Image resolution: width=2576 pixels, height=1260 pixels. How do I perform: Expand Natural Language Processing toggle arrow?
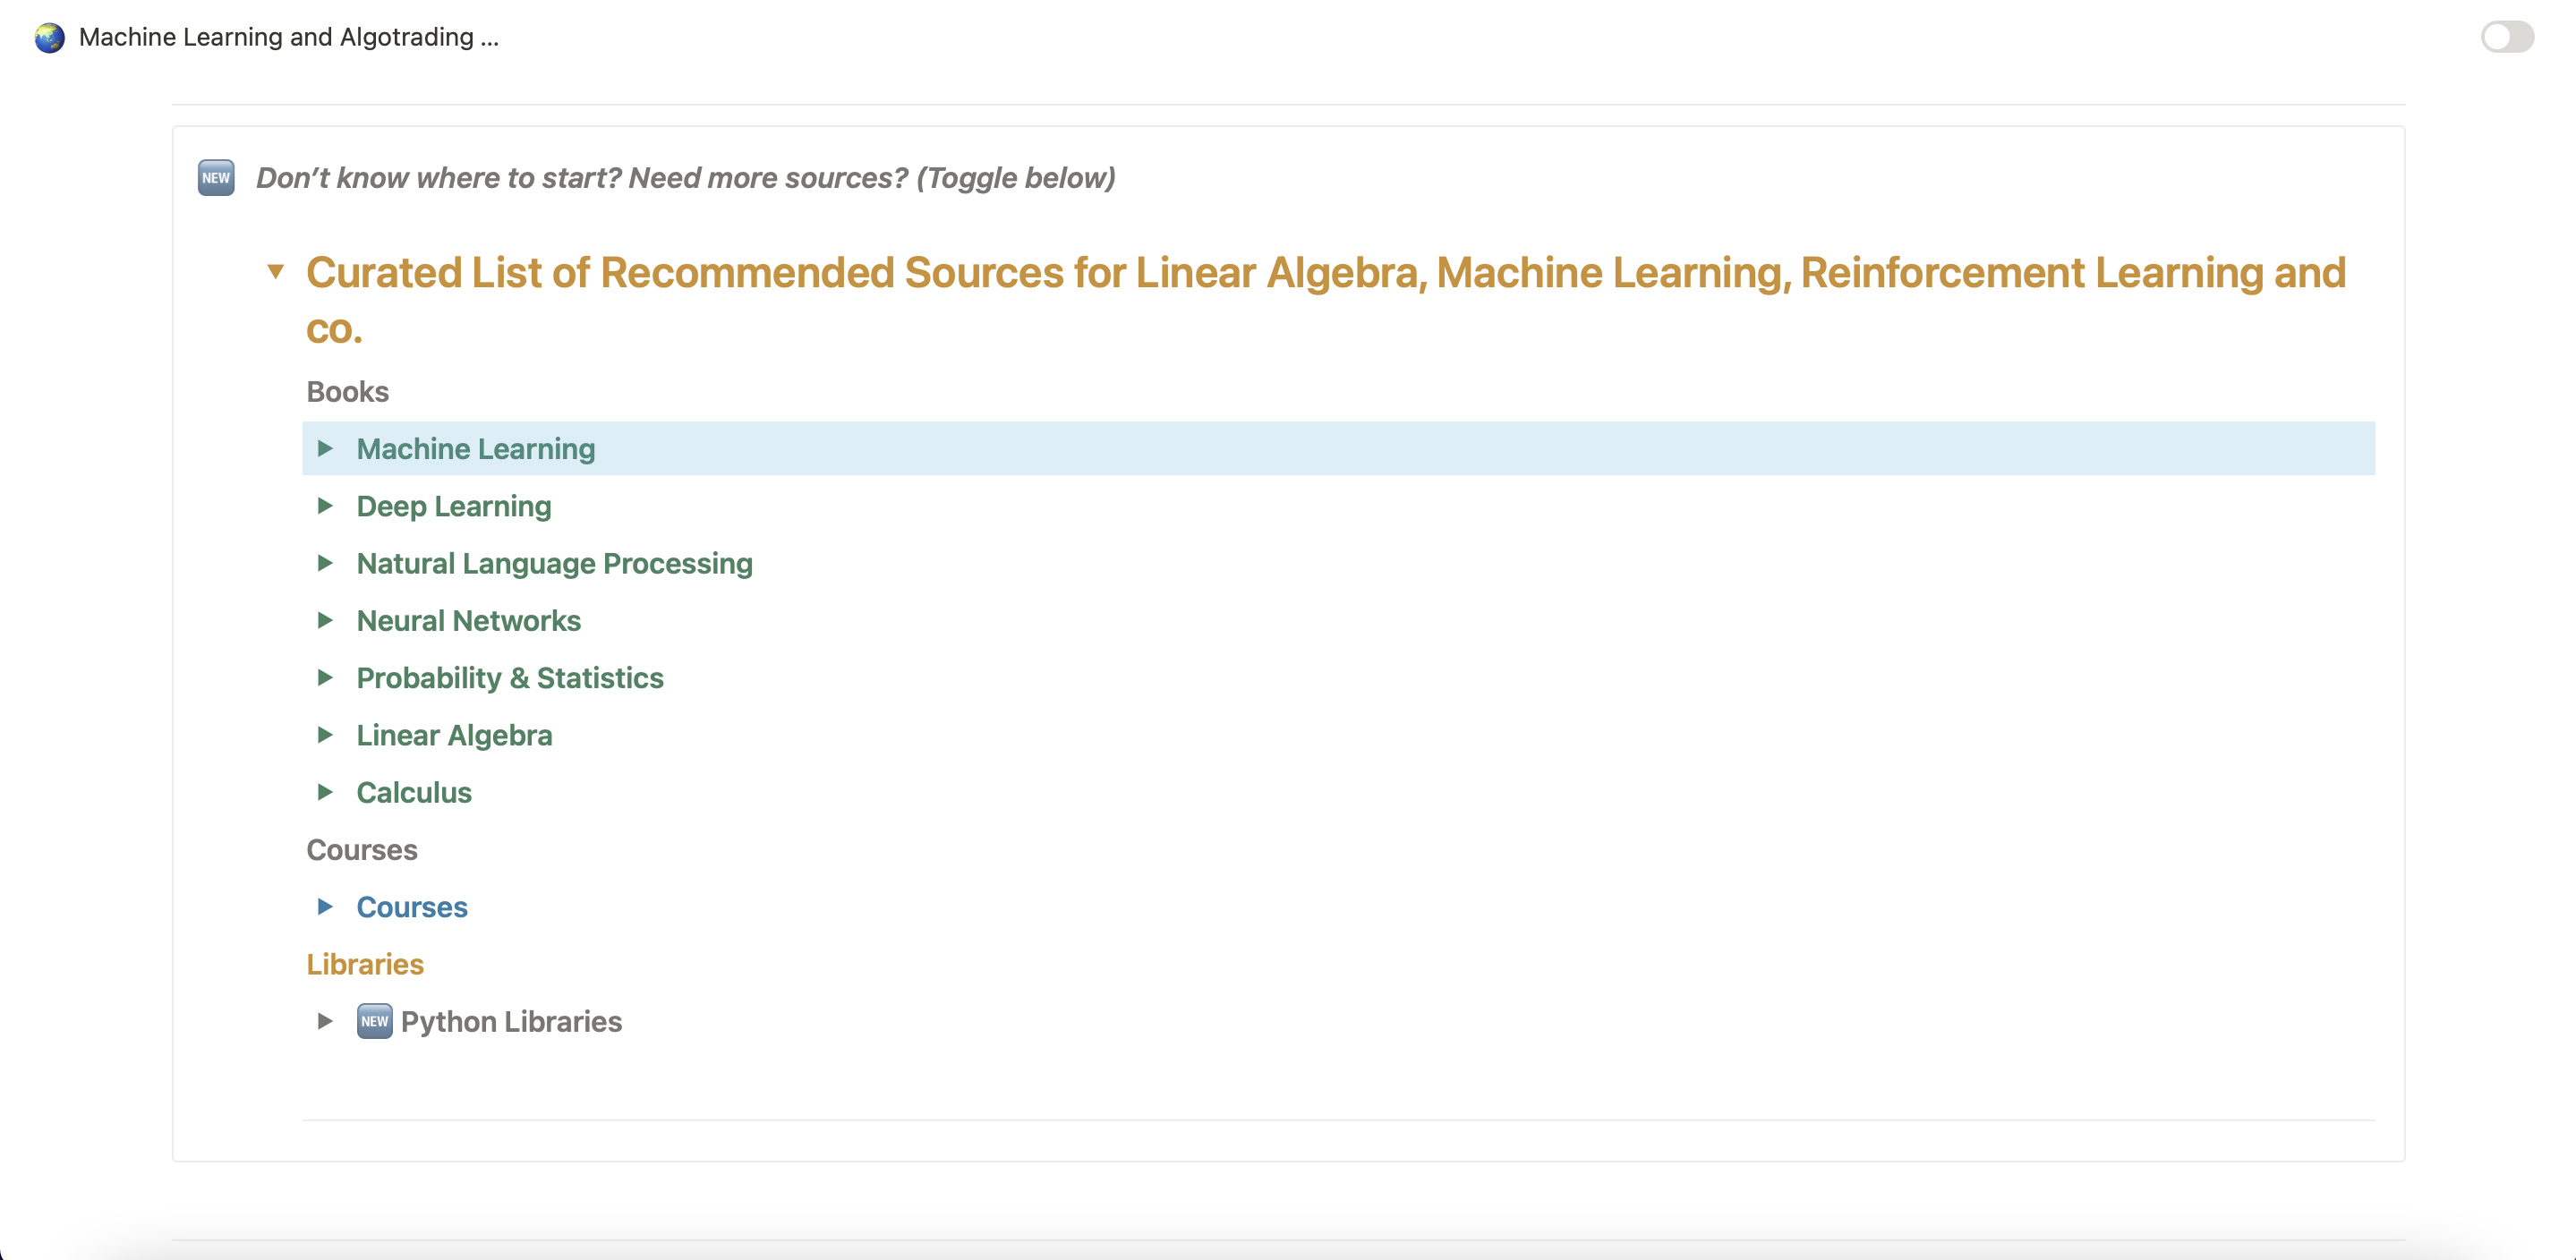pyautogui.click(x=325, y=563)
